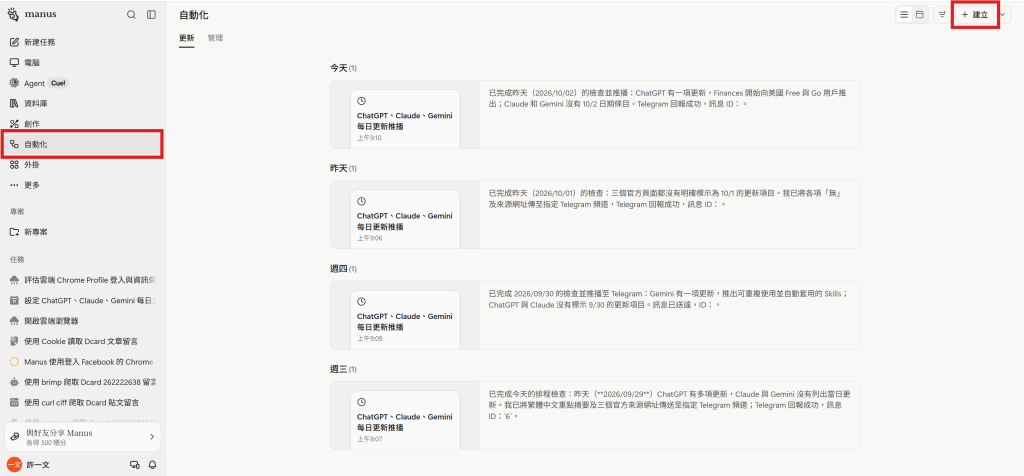The image size is (1024, 476).
Task: Open 創作 in sidebar
Action: [x=82, y=123]
